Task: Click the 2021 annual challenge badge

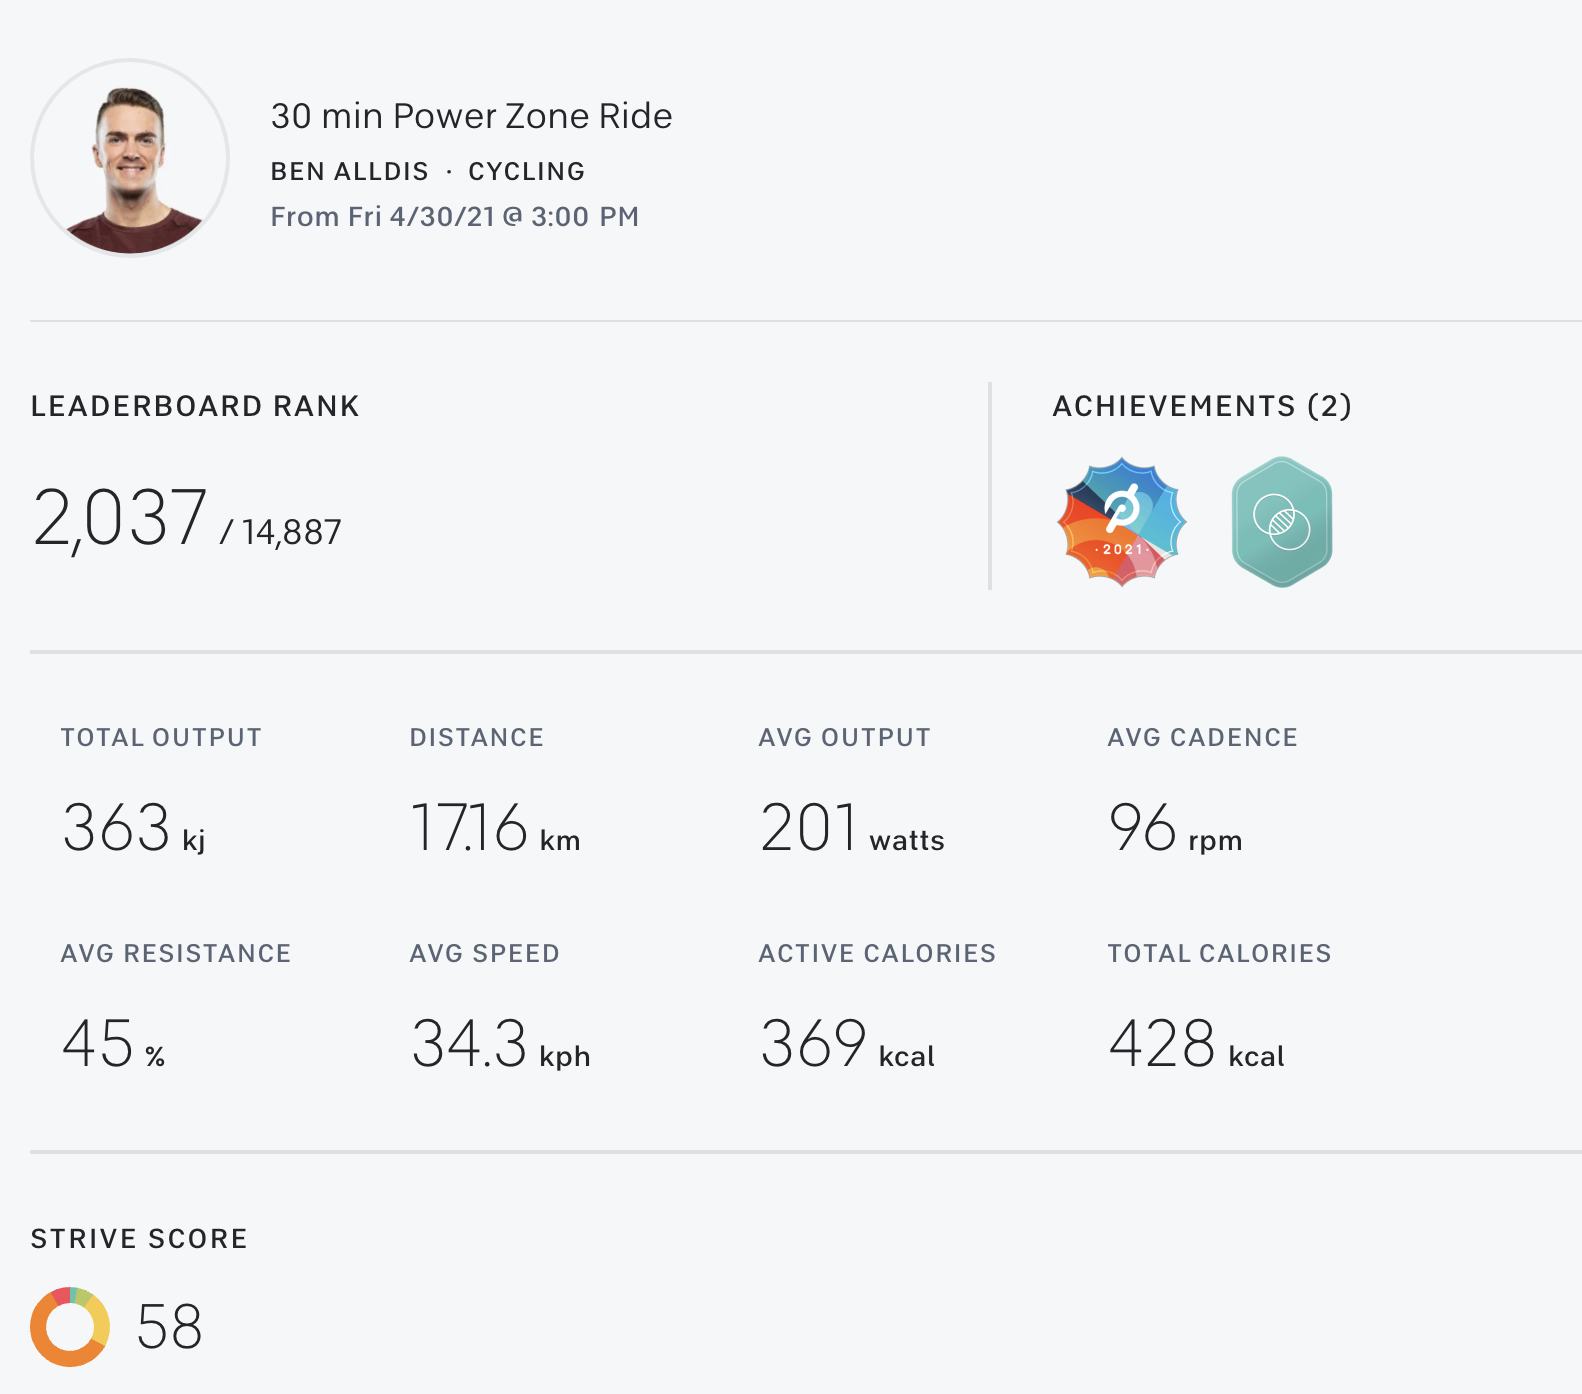Action: point(1121,521)
